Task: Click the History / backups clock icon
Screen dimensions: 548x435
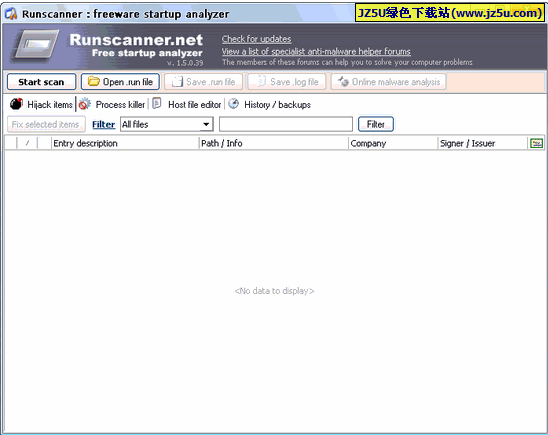Action: click(x=233, y=104)
